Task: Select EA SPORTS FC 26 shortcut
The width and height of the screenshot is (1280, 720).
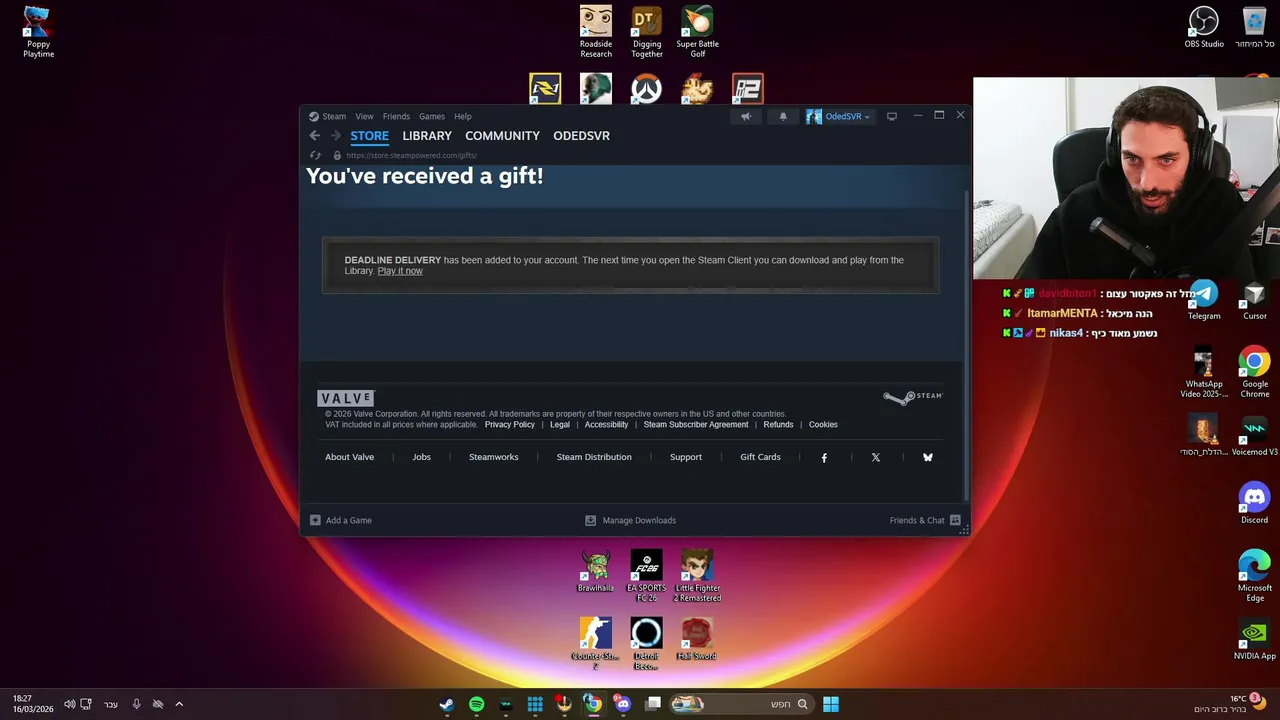Action: (x=646, y=576)
